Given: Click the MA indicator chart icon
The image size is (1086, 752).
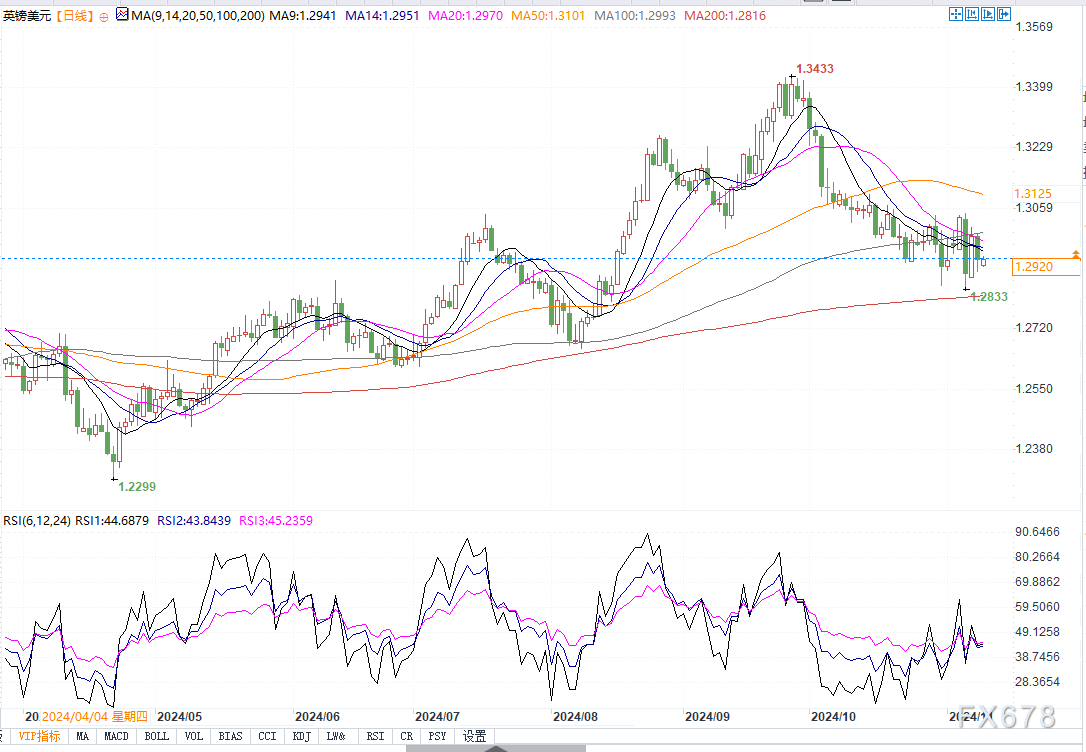Looking at the screenshot, I should click(x=122, y=15).
